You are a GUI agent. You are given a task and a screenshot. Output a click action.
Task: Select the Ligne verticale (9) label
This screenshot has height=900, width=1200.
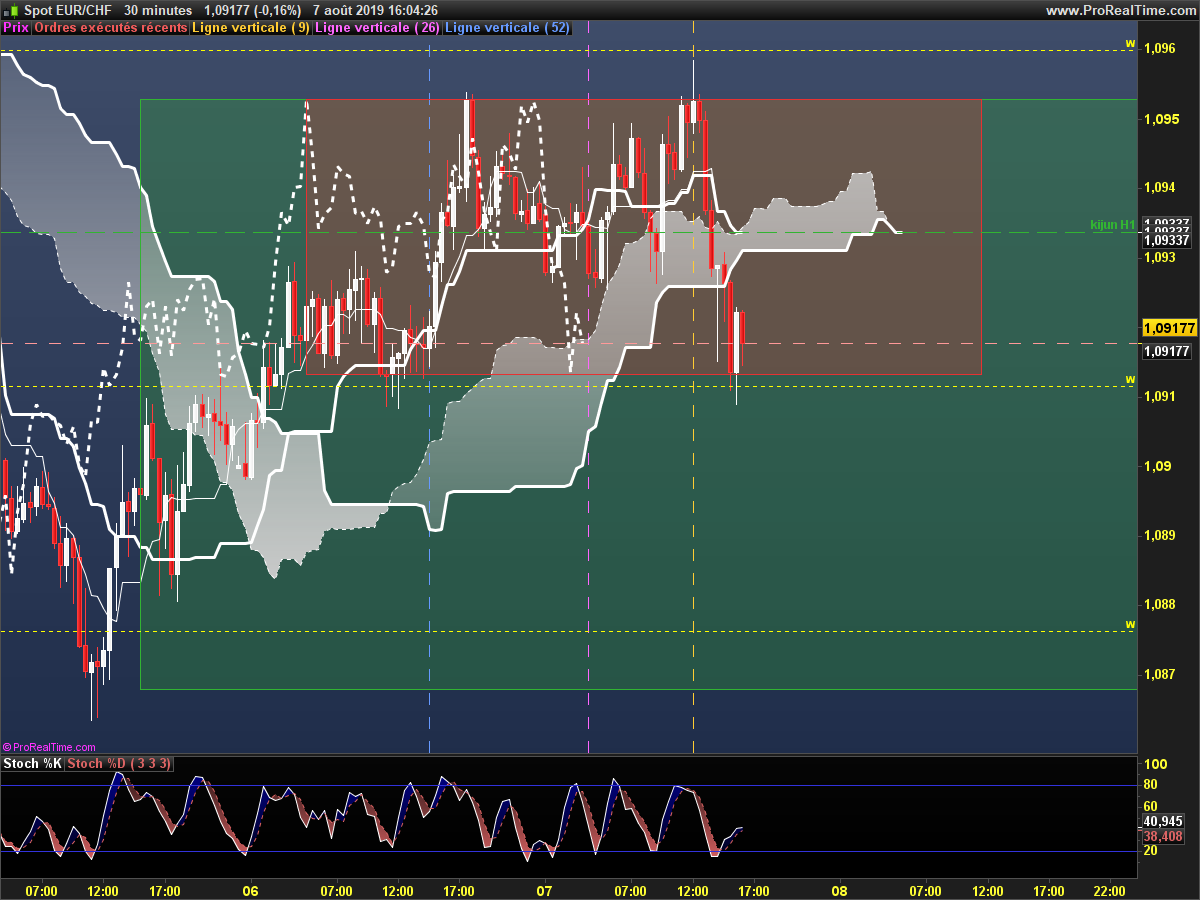tap(250, 28)
